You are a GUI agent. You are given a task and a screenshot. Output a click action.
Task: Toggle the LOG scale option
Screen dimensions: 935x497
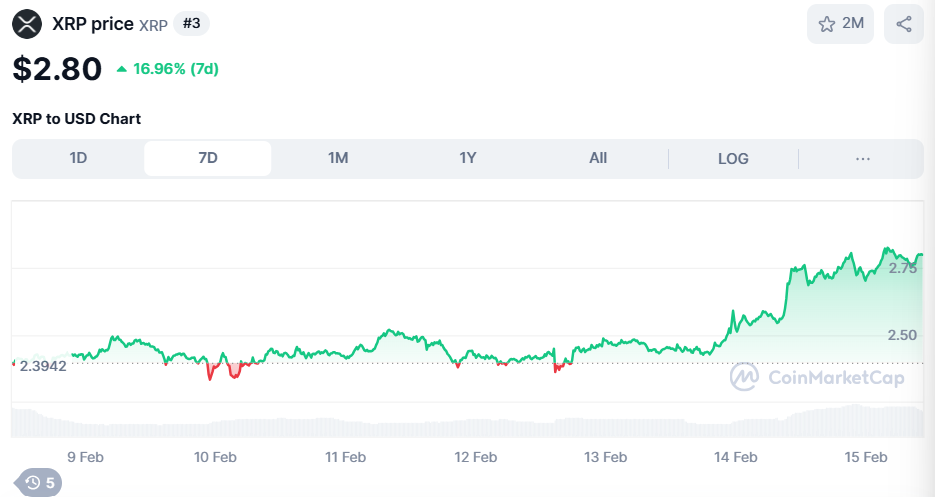pos(733,158)
